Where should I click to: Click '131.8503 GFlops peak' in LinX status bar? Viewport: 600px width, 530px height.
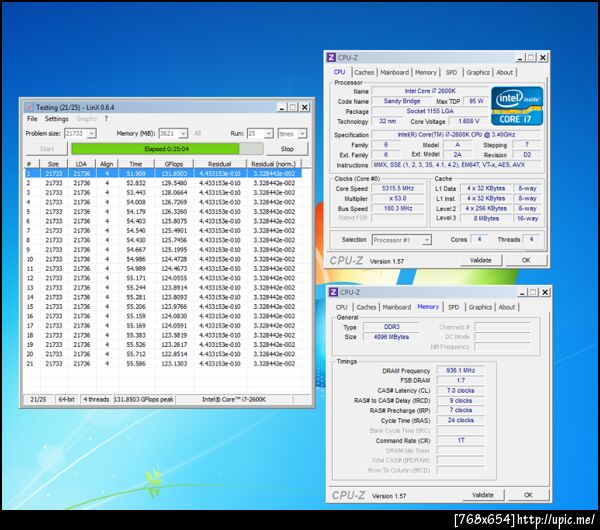click(144, 399)
